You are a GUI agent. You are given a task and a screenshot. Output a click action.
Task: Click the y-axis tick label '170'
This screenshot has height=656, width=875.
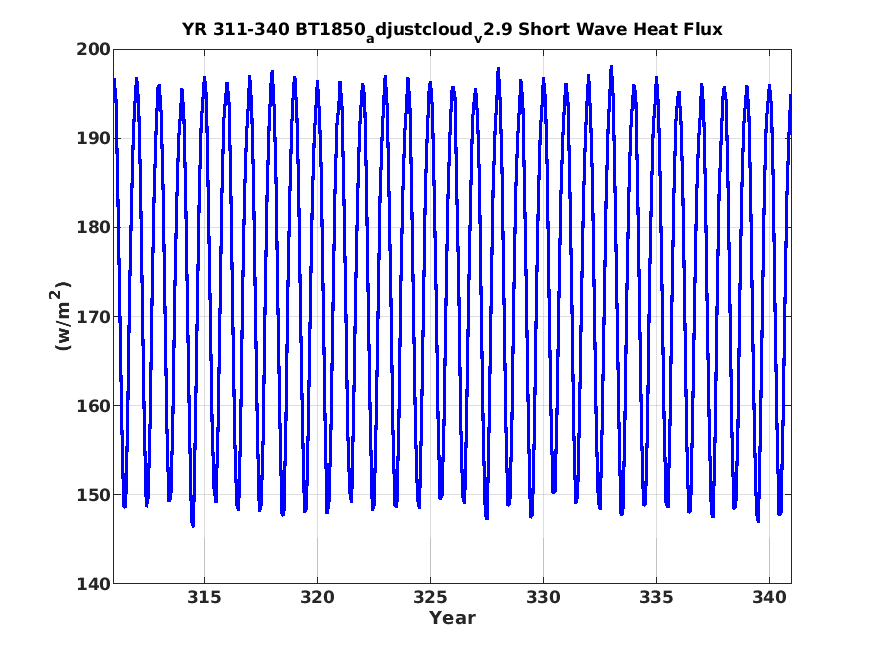click(x=94, y=317)
